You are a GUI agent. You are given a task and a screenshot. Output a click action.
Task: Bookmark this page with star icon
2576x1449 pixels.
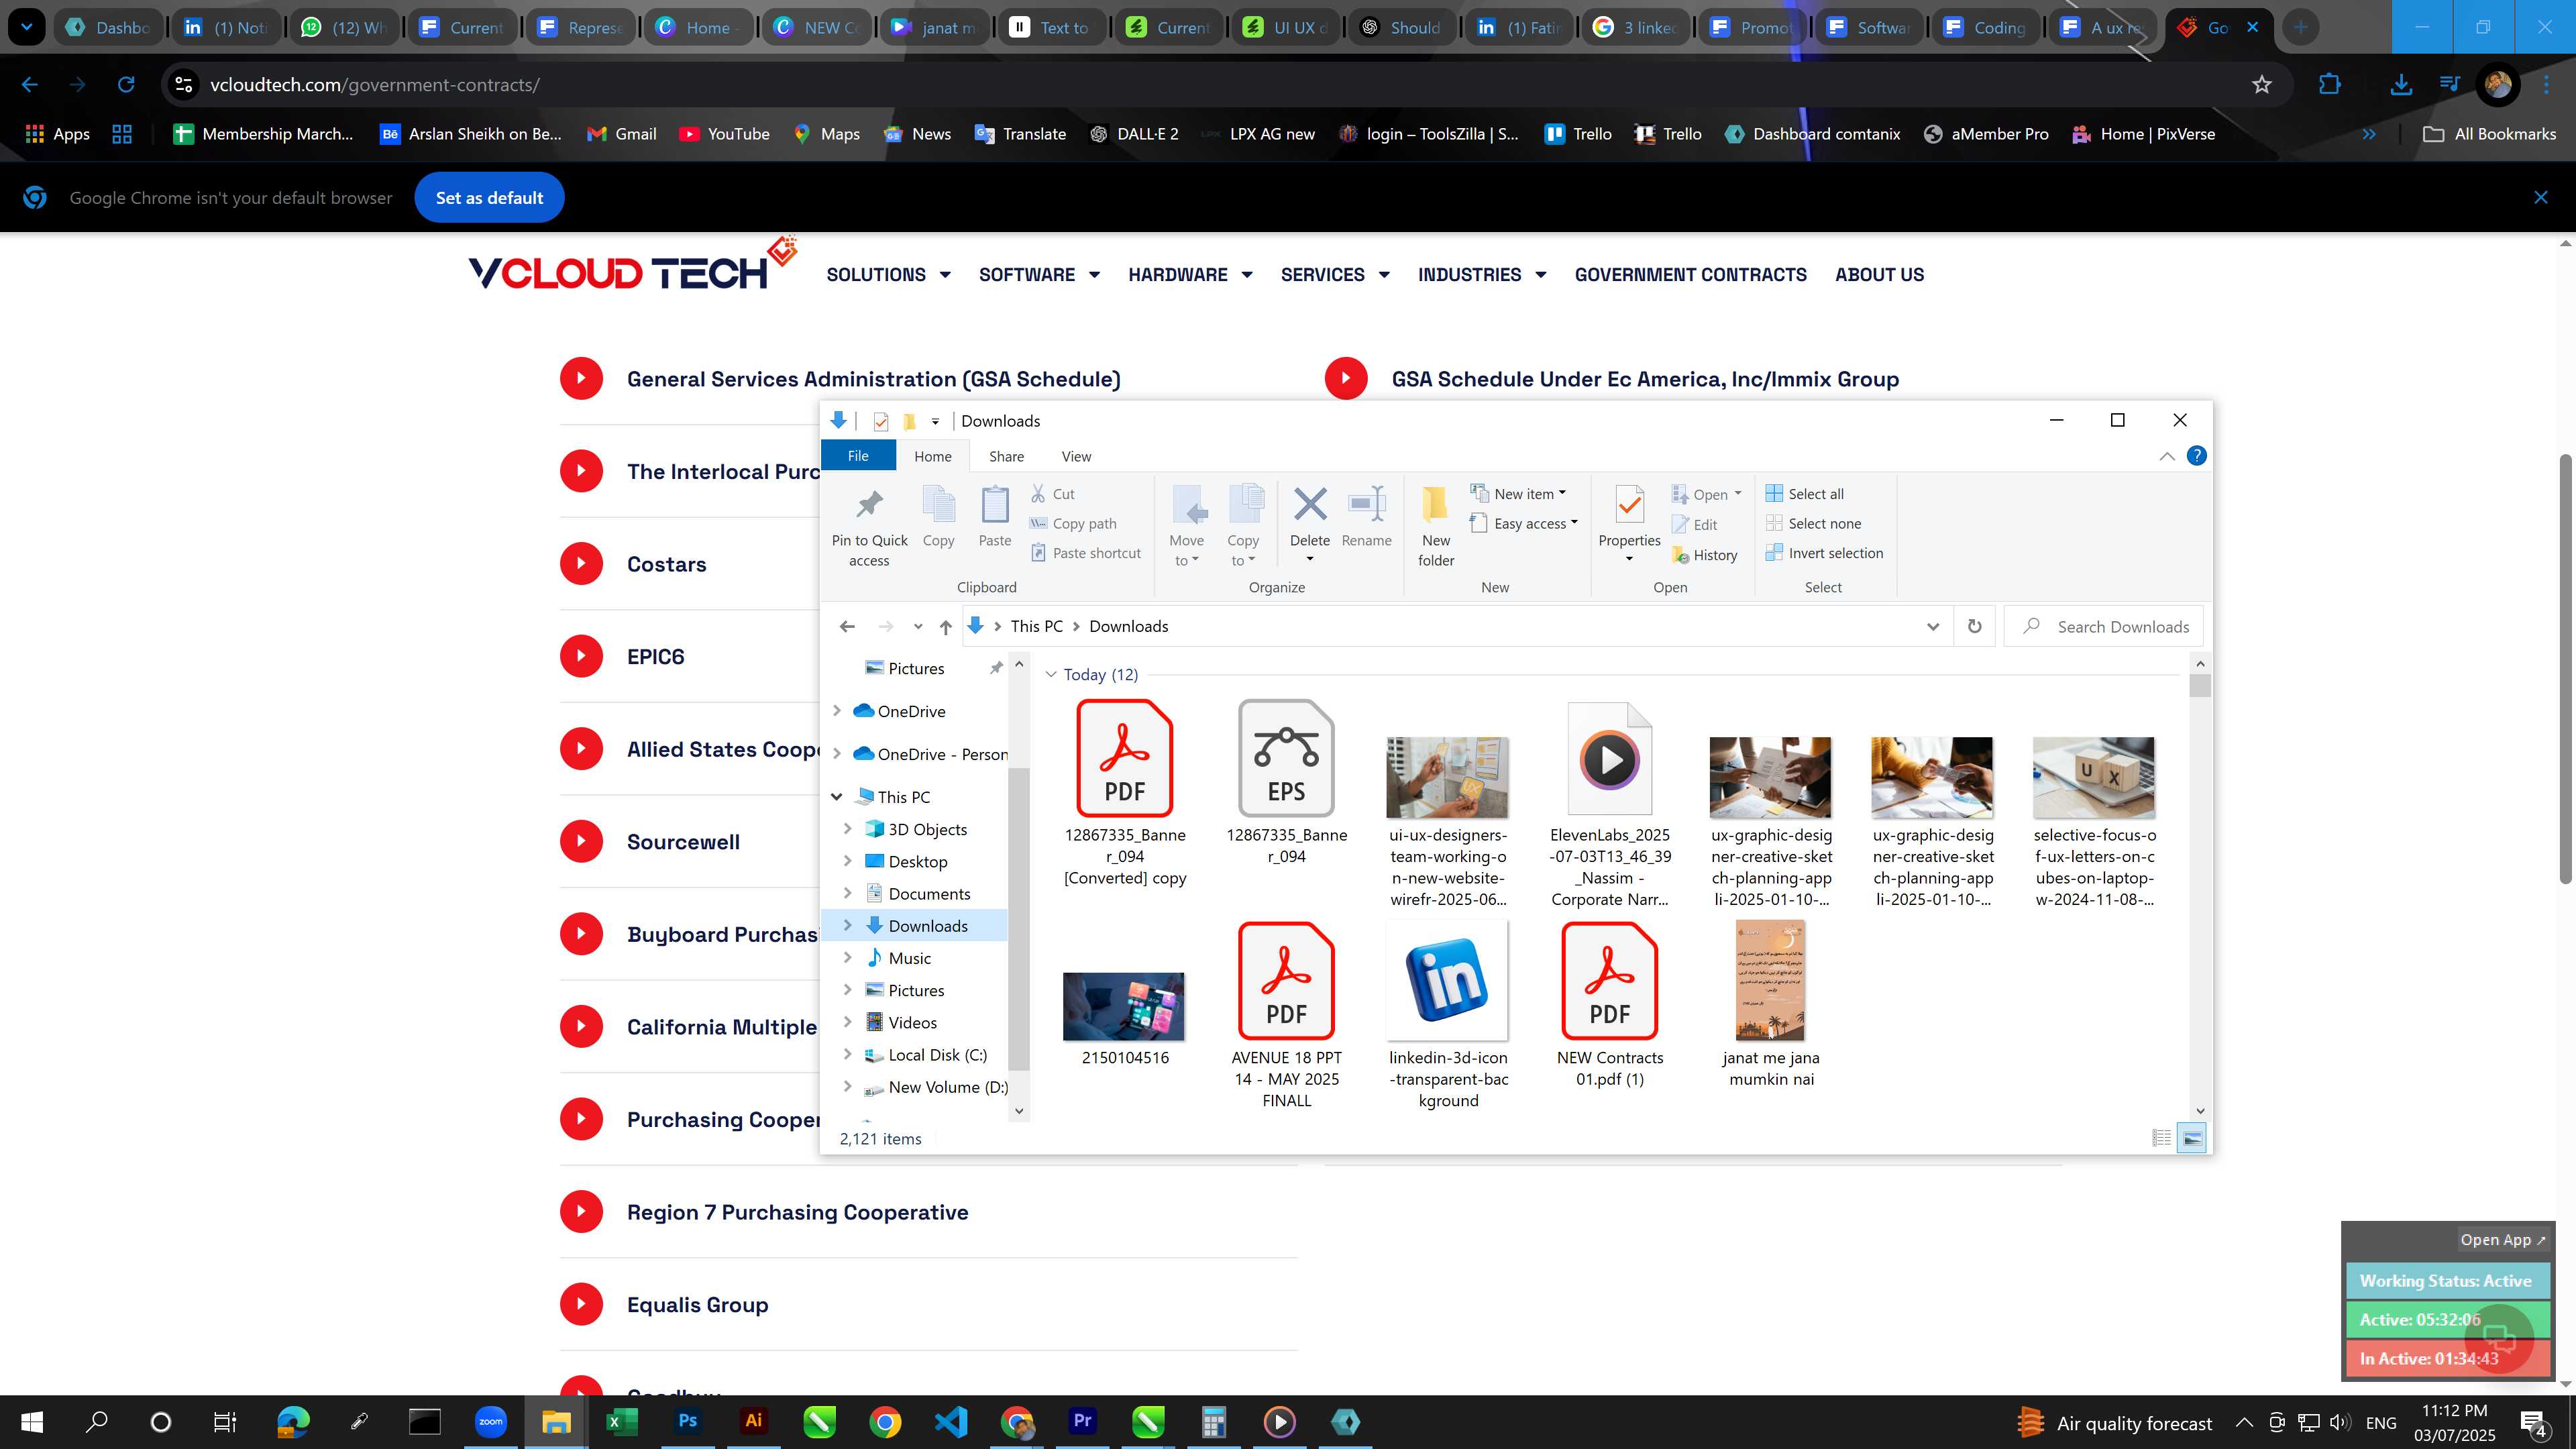click(x=2262, y=85)
